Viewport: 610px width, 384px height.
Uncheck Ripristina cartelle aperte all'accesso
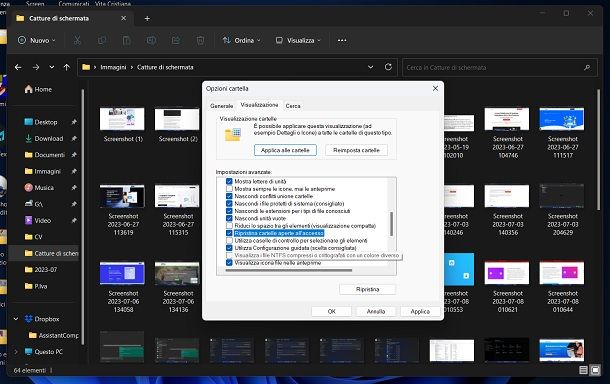[229, 233]
